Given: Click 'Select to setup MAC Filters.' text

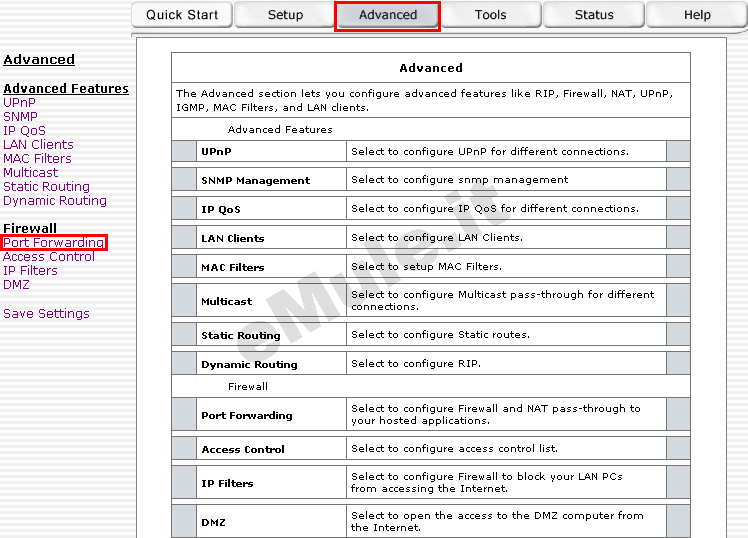Looking at the screenshot, I should pos(426,267).
